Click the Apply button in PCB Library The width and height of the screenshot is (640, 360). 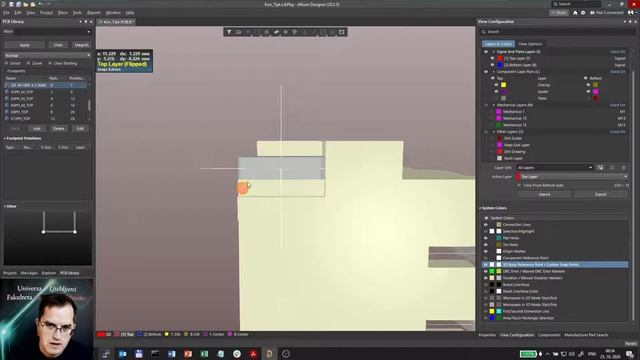[x=24, y=45]
